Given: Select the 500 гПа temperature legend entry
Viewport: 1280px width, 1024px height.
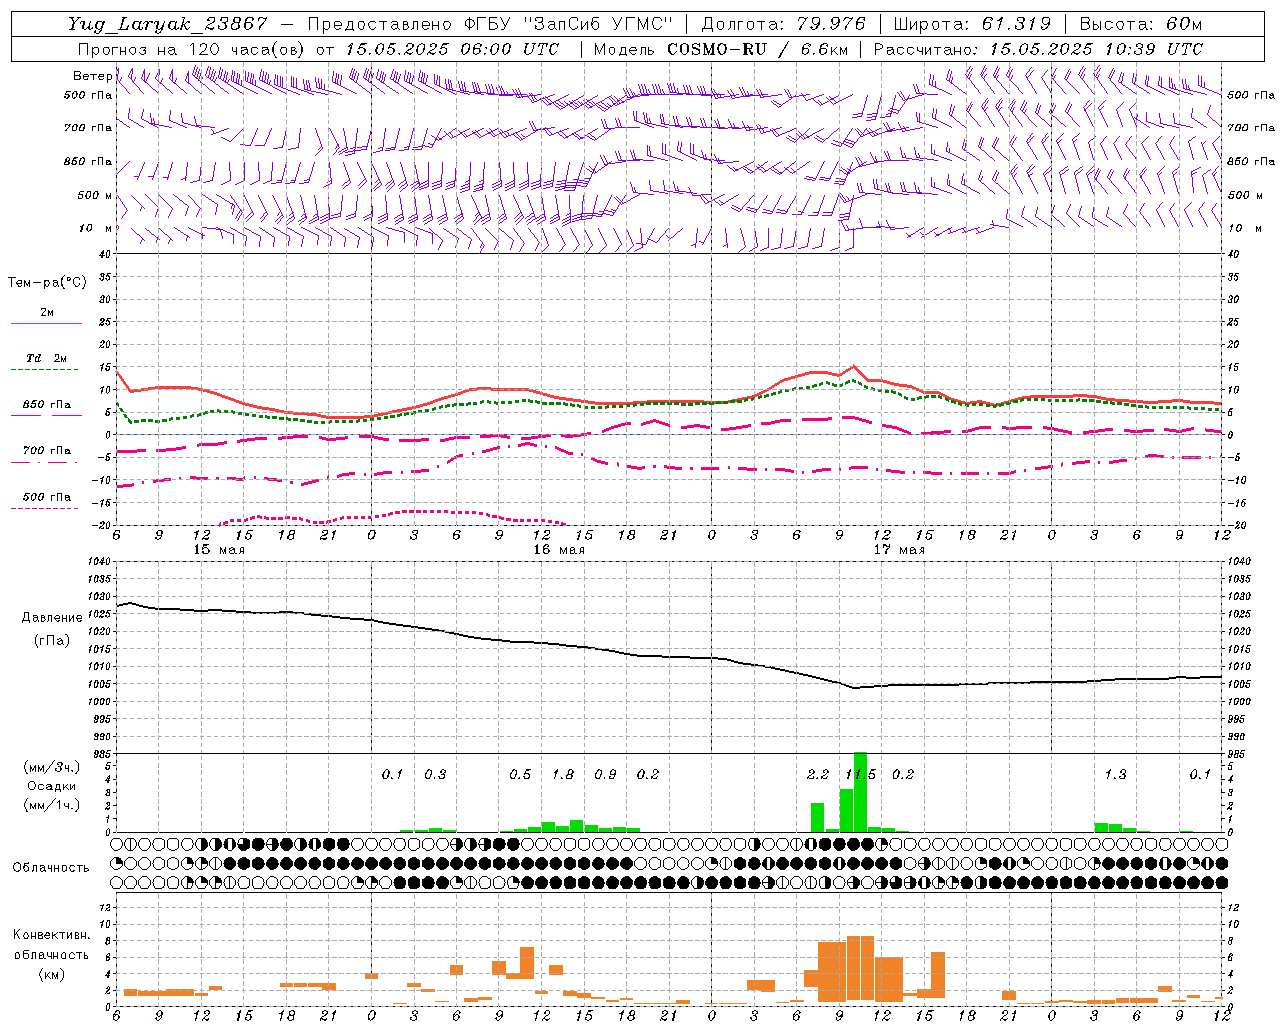Looking at the screenshot, I should (47, 496).
